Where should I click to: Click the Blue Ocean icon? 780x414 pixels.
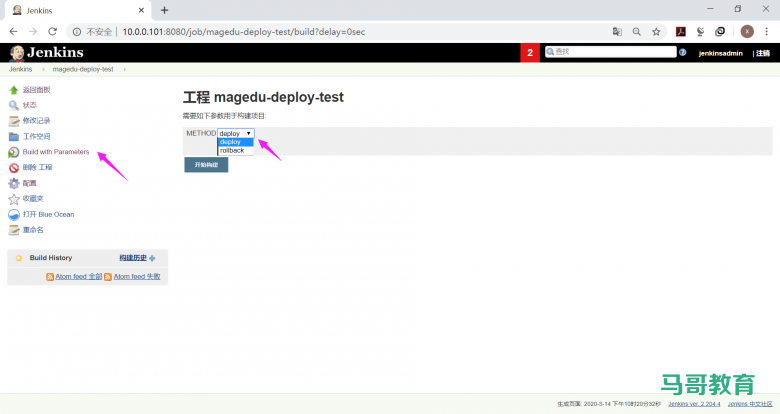point(14,215)
